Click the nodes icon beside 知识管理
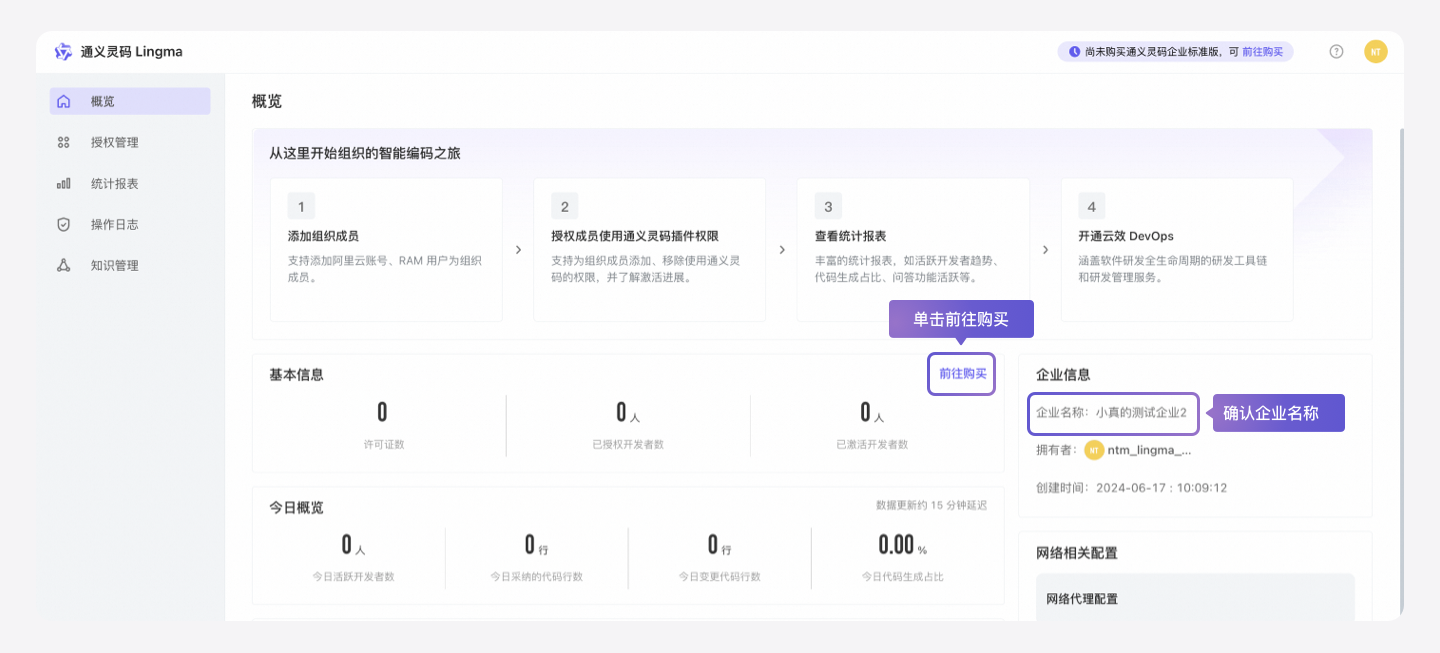The width and height of the screenshot is (1440, 653). [64, 266]
